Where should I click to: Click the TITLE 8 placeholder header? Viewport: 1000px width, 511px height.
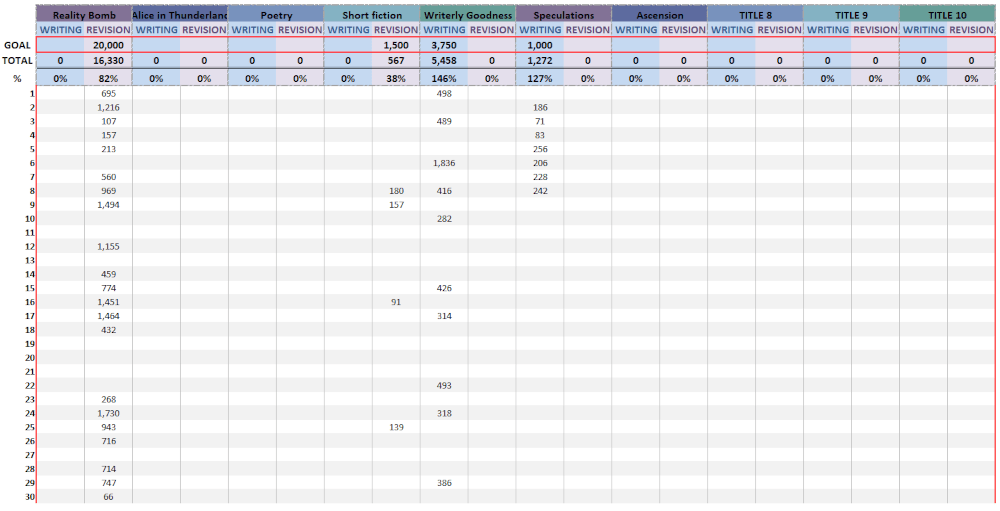click(756, 15)
